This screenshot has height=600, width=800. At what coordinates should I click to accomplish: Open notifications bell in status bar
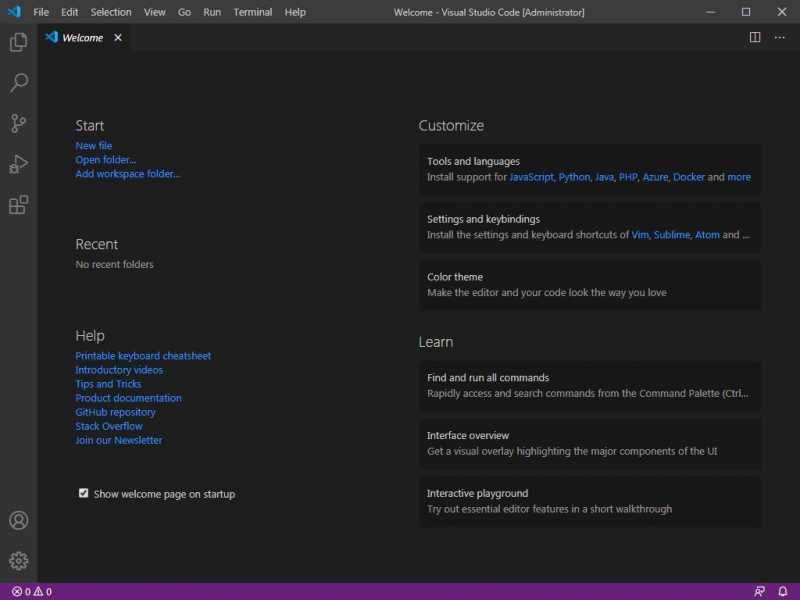click(781, 590)
